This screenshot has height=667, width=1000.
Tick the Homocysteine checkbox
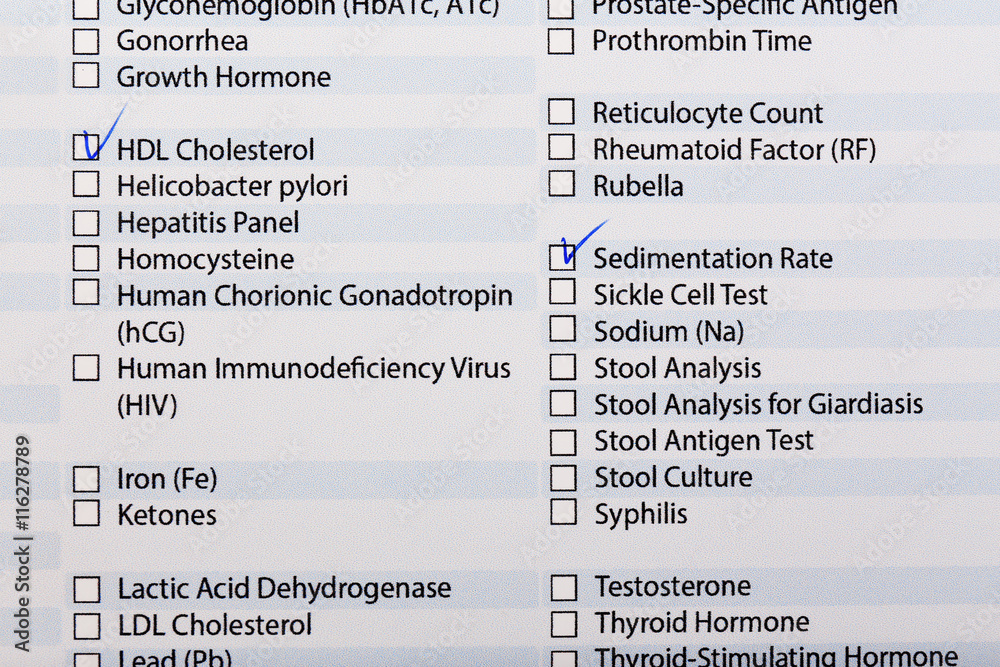pyautogui.click(x=86, y=258)
